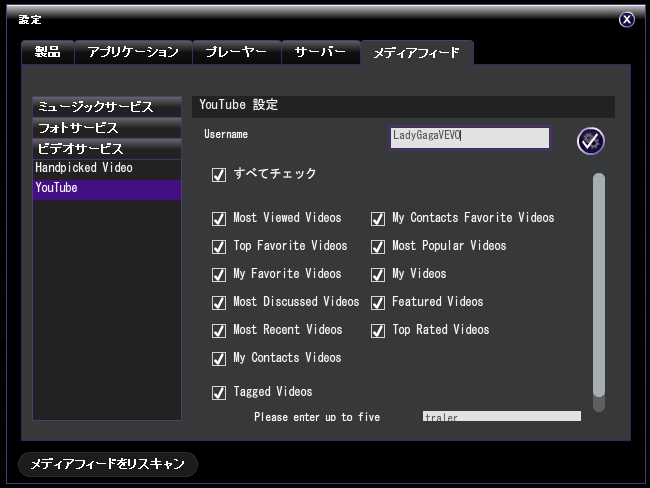The height and width of the screenshot is (488, 650).
Task: Disable Most Popular Videos
Action: [378, 247]
